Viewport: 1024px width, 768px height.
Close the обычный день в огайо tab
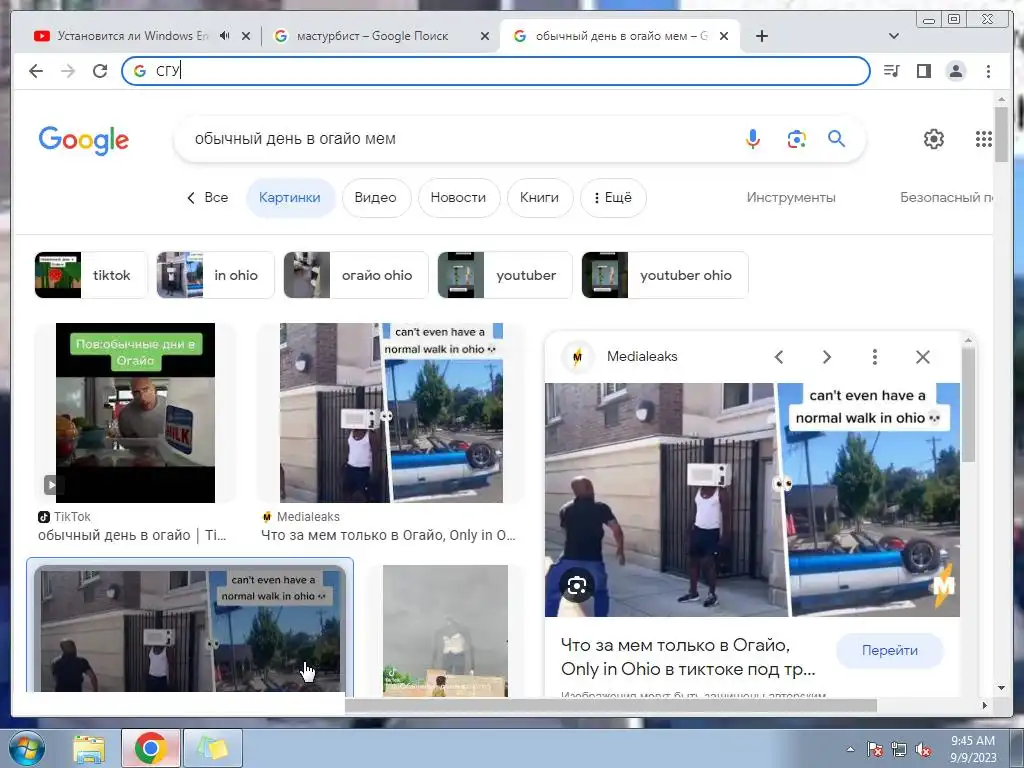click(724, 36)
